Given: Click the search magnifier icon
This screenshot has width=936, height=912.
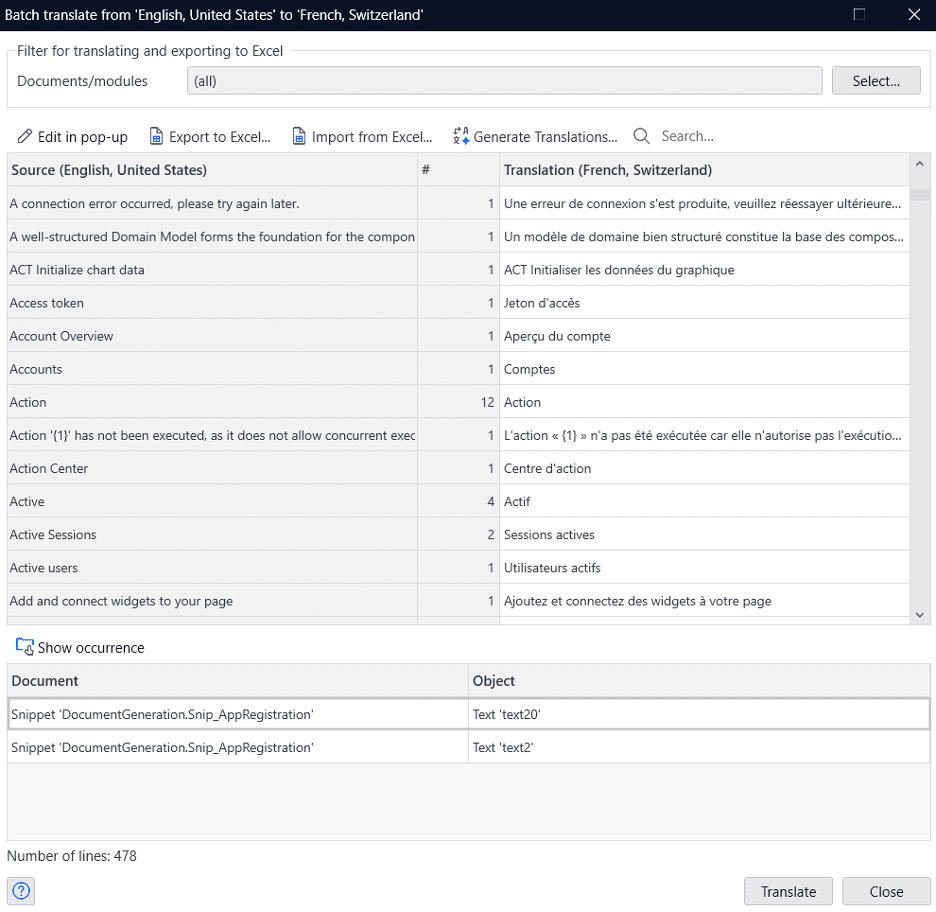Looking at the screenshot, I should [x=642, y=136].
